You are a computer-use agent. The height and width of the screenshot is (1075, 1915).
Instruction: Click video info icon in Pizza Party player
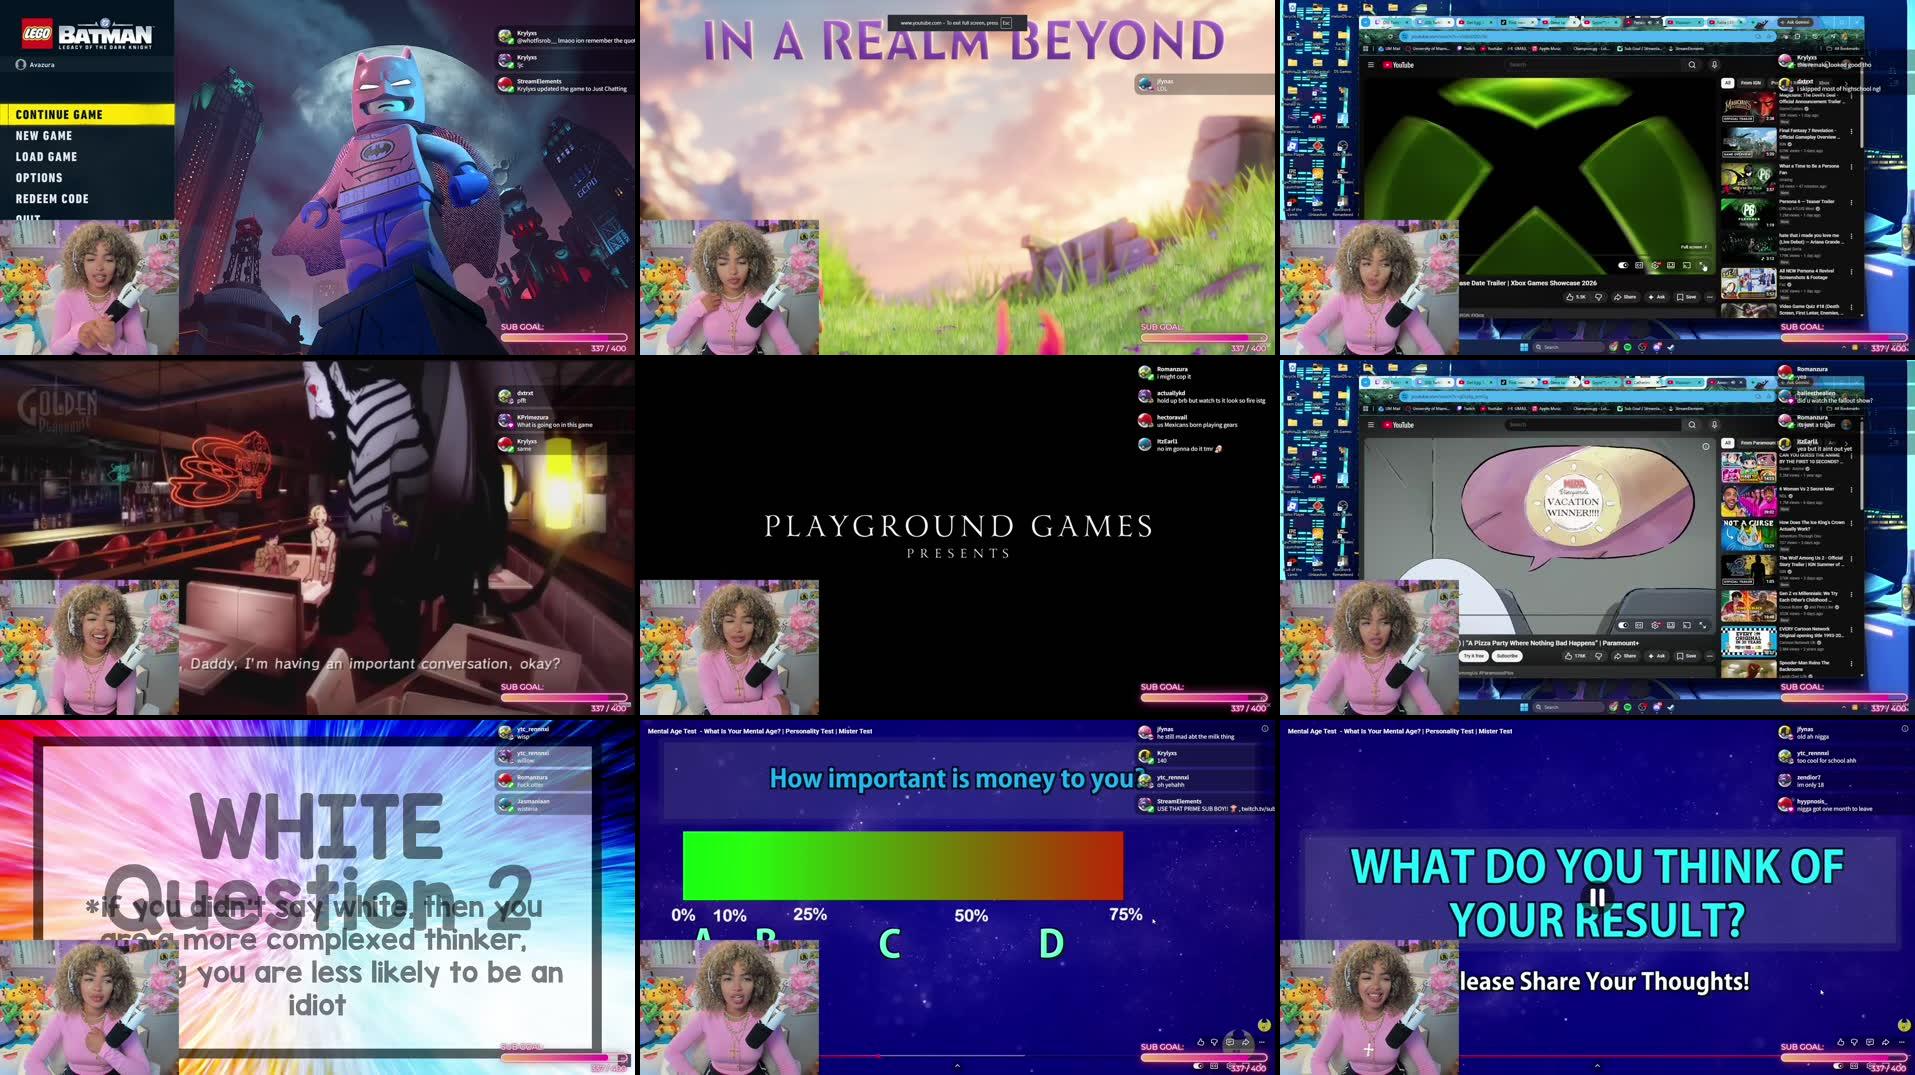(x=1706, y=446)
